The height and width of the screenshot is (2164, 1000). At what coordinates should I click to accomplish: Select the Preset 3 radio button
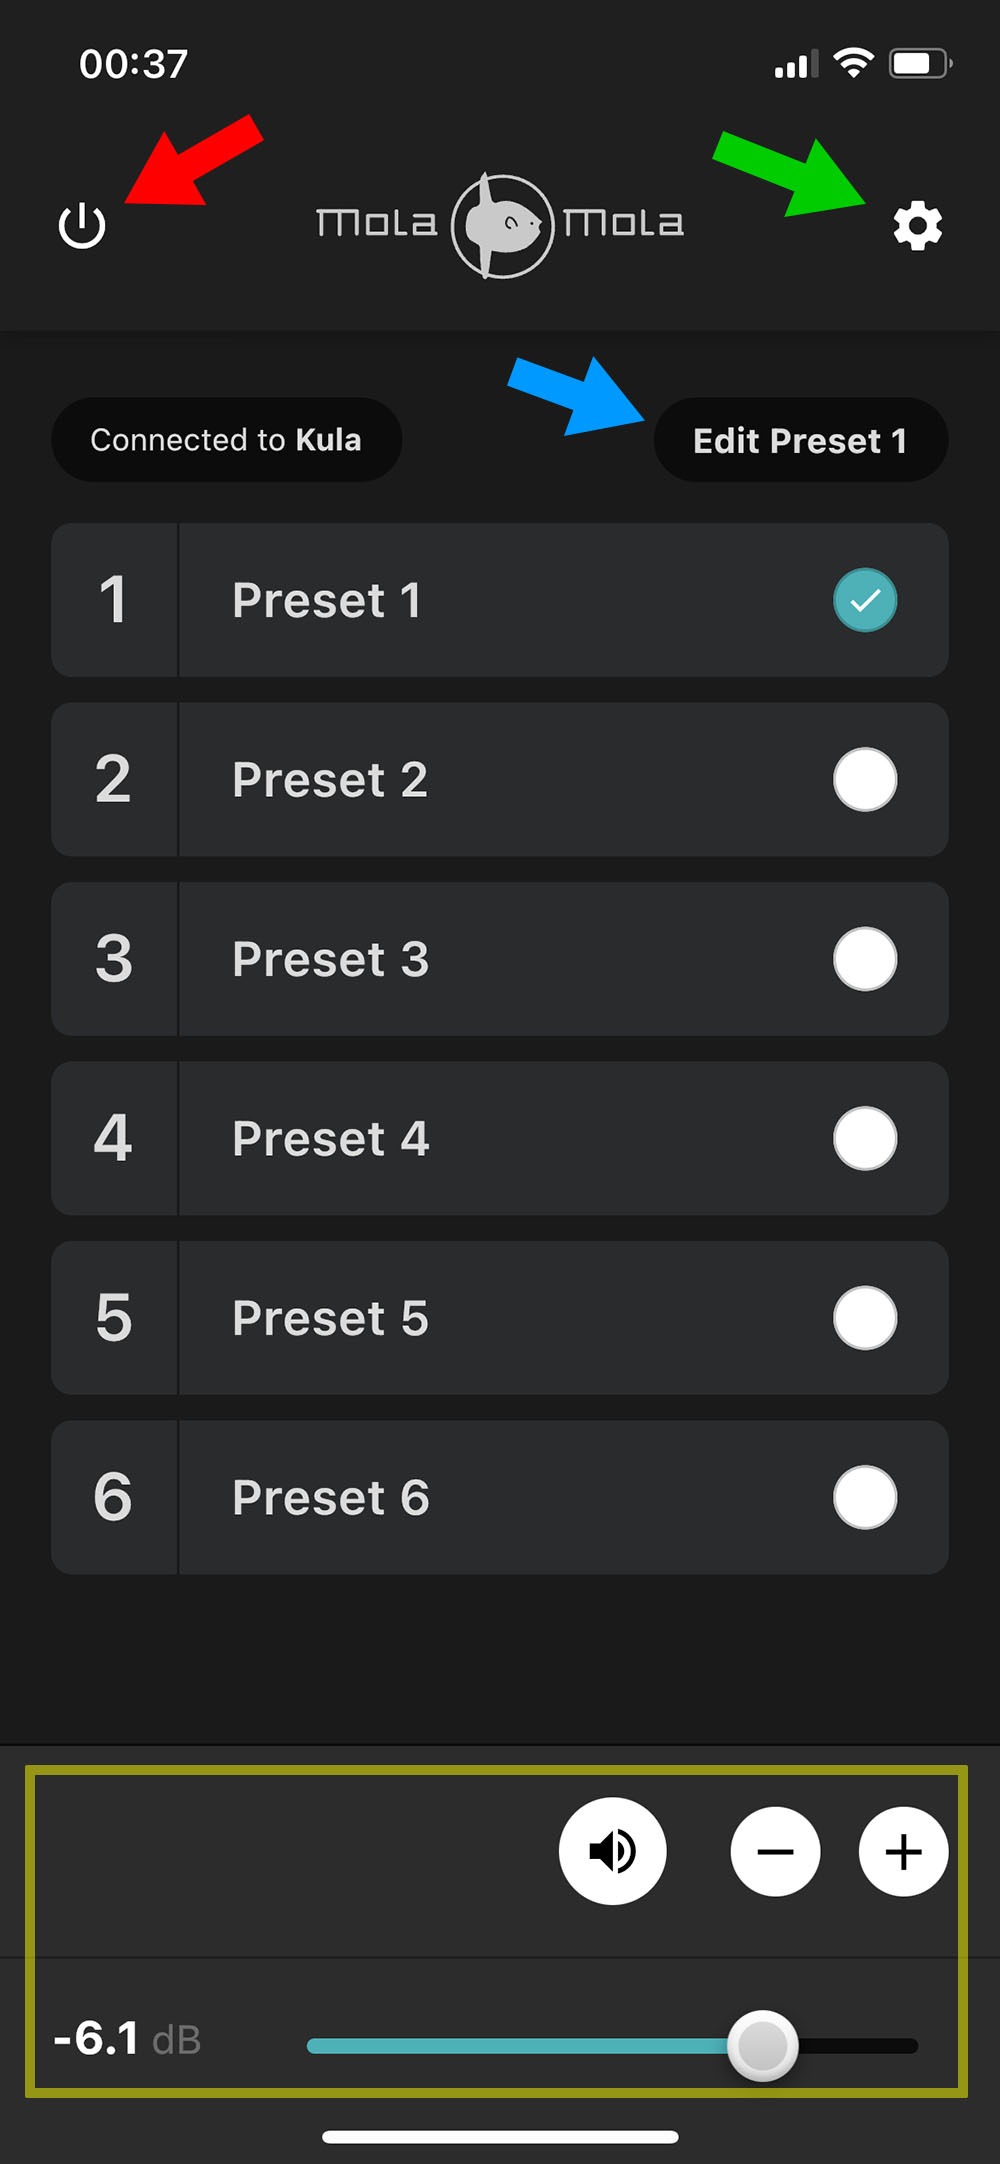(x=865, y=959)
